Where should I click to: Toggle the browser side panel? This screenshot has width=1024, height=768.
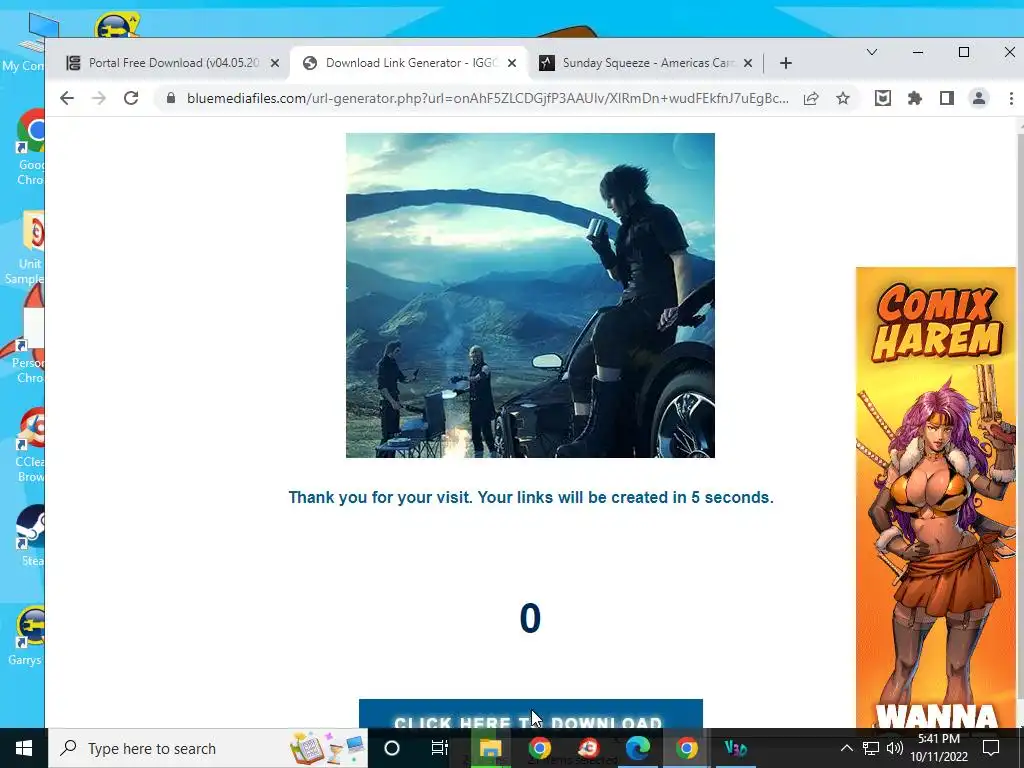(x=947, y=99)
